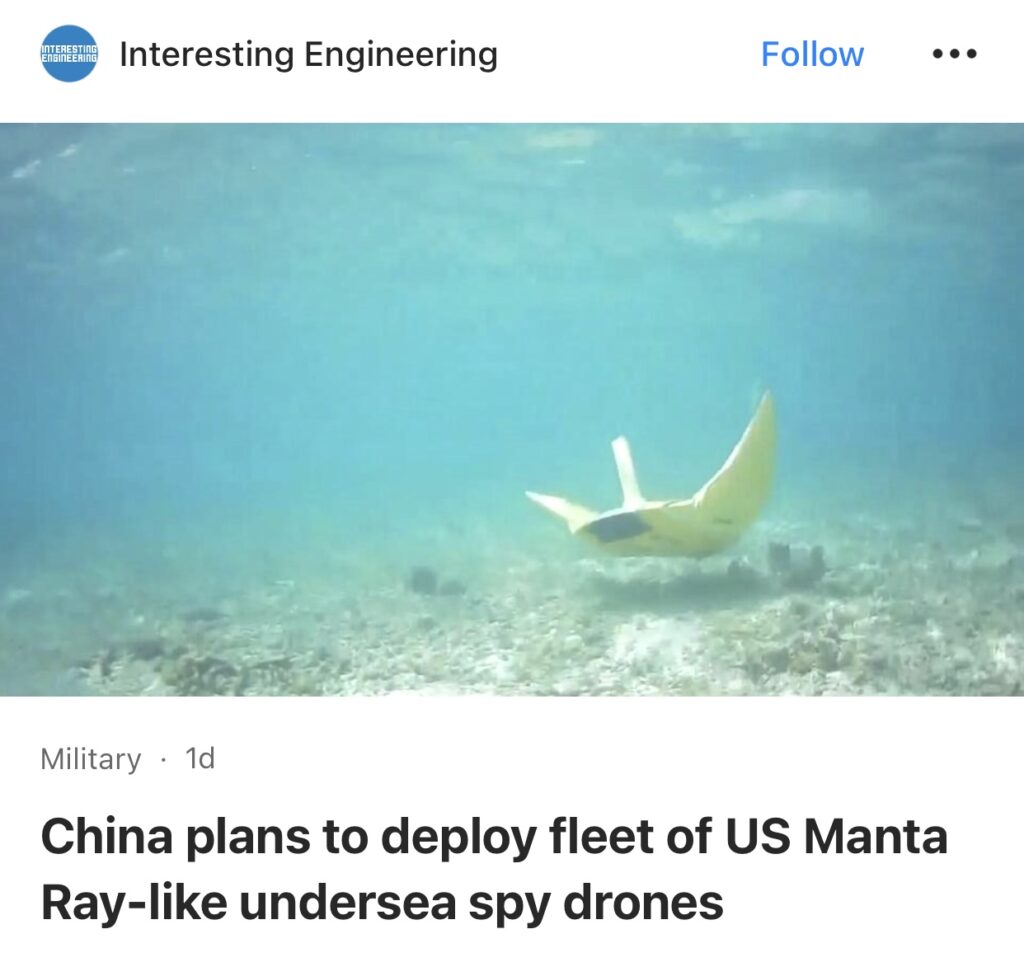Click "Ray-like undersea spy drones" headline line
This screenshot has width=1024, height=962.
coord(382,903)
